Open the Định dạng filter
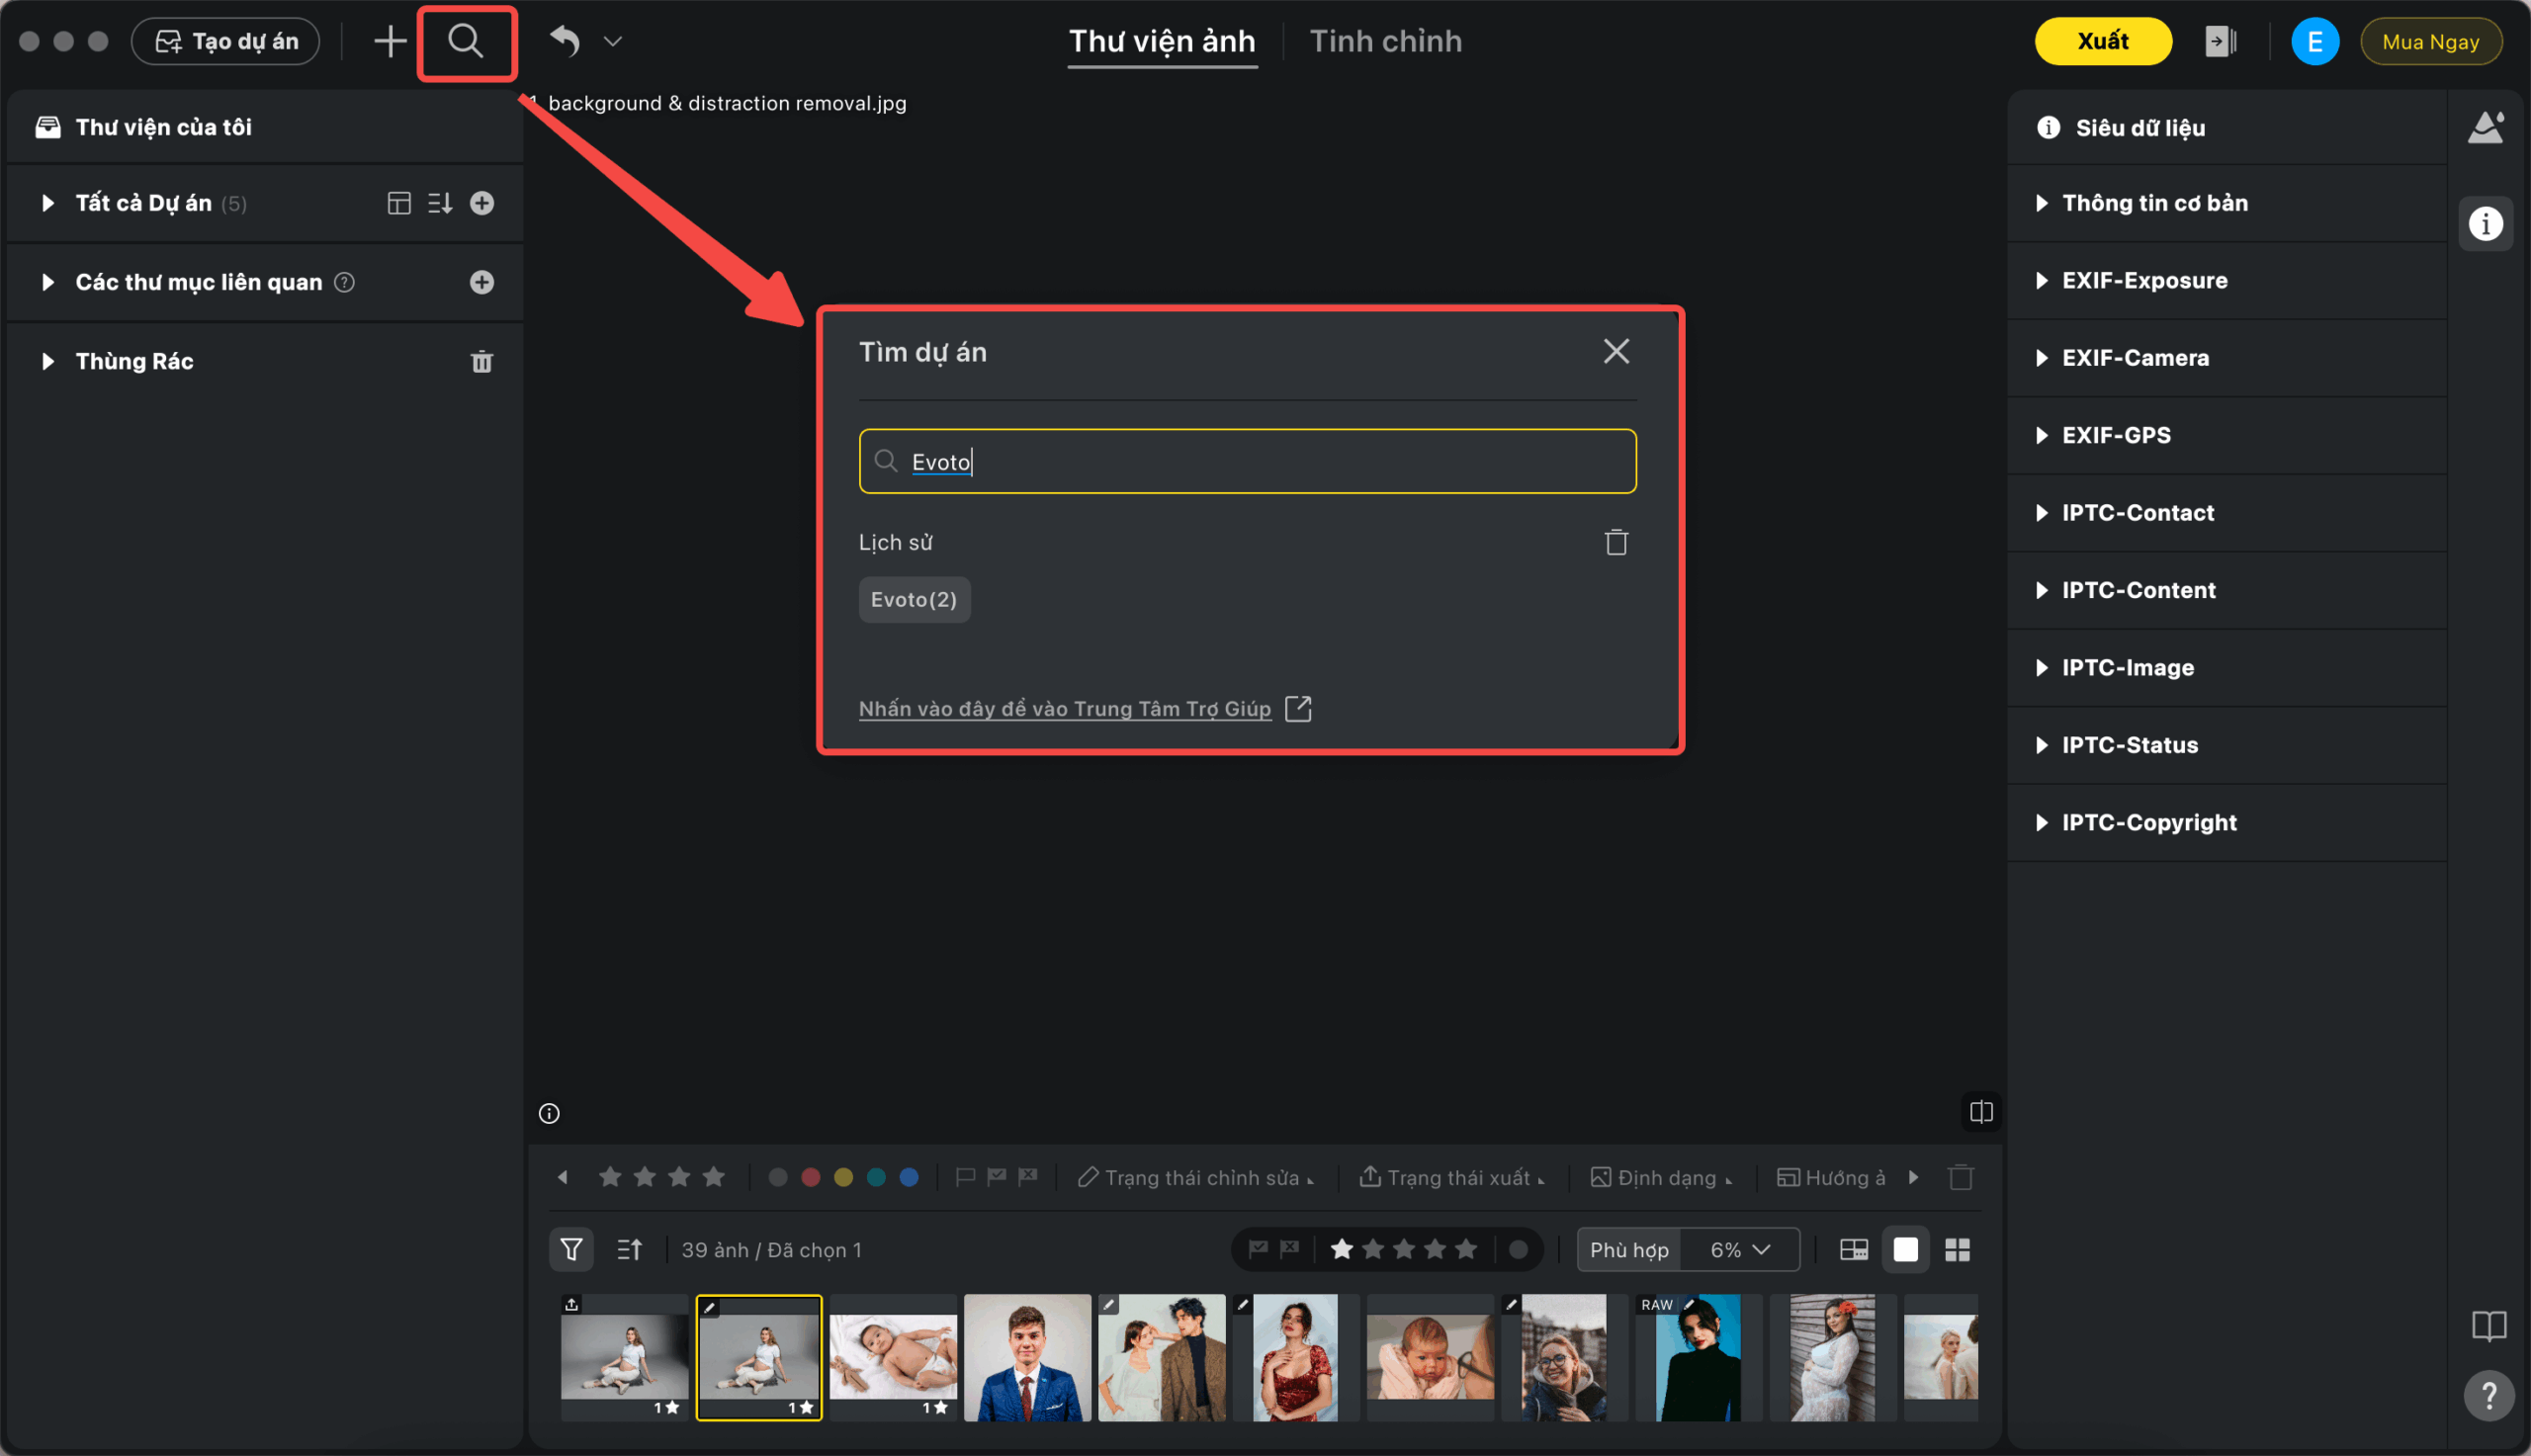 1661,1177
